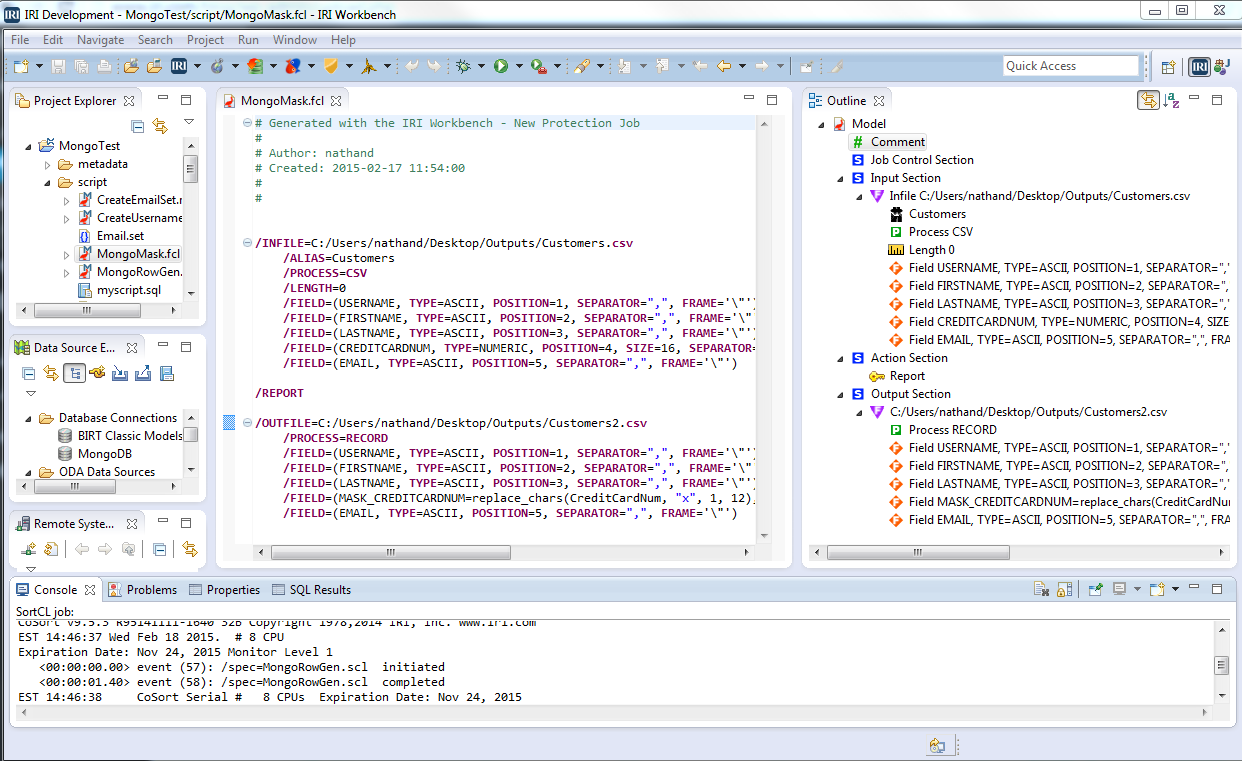Collapse the Output Section node in Outline
1242x761 pixels.
point(842,394)
